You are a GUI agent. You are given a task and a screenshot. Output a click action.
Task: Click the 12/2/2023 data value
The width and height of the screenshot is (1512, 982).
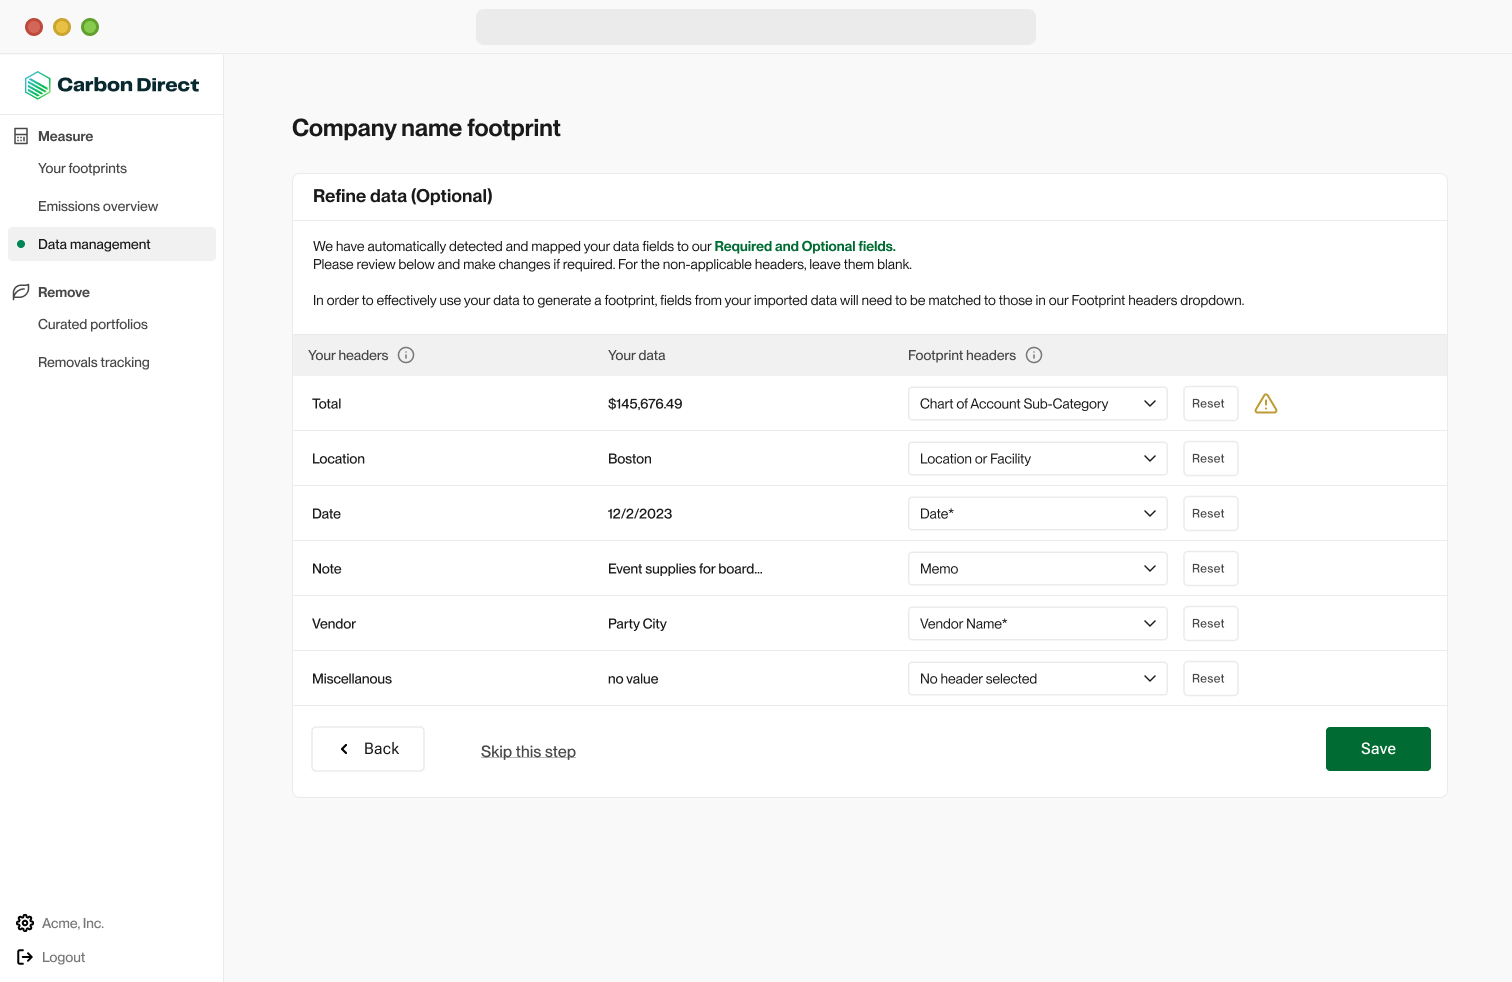(640, 514)
